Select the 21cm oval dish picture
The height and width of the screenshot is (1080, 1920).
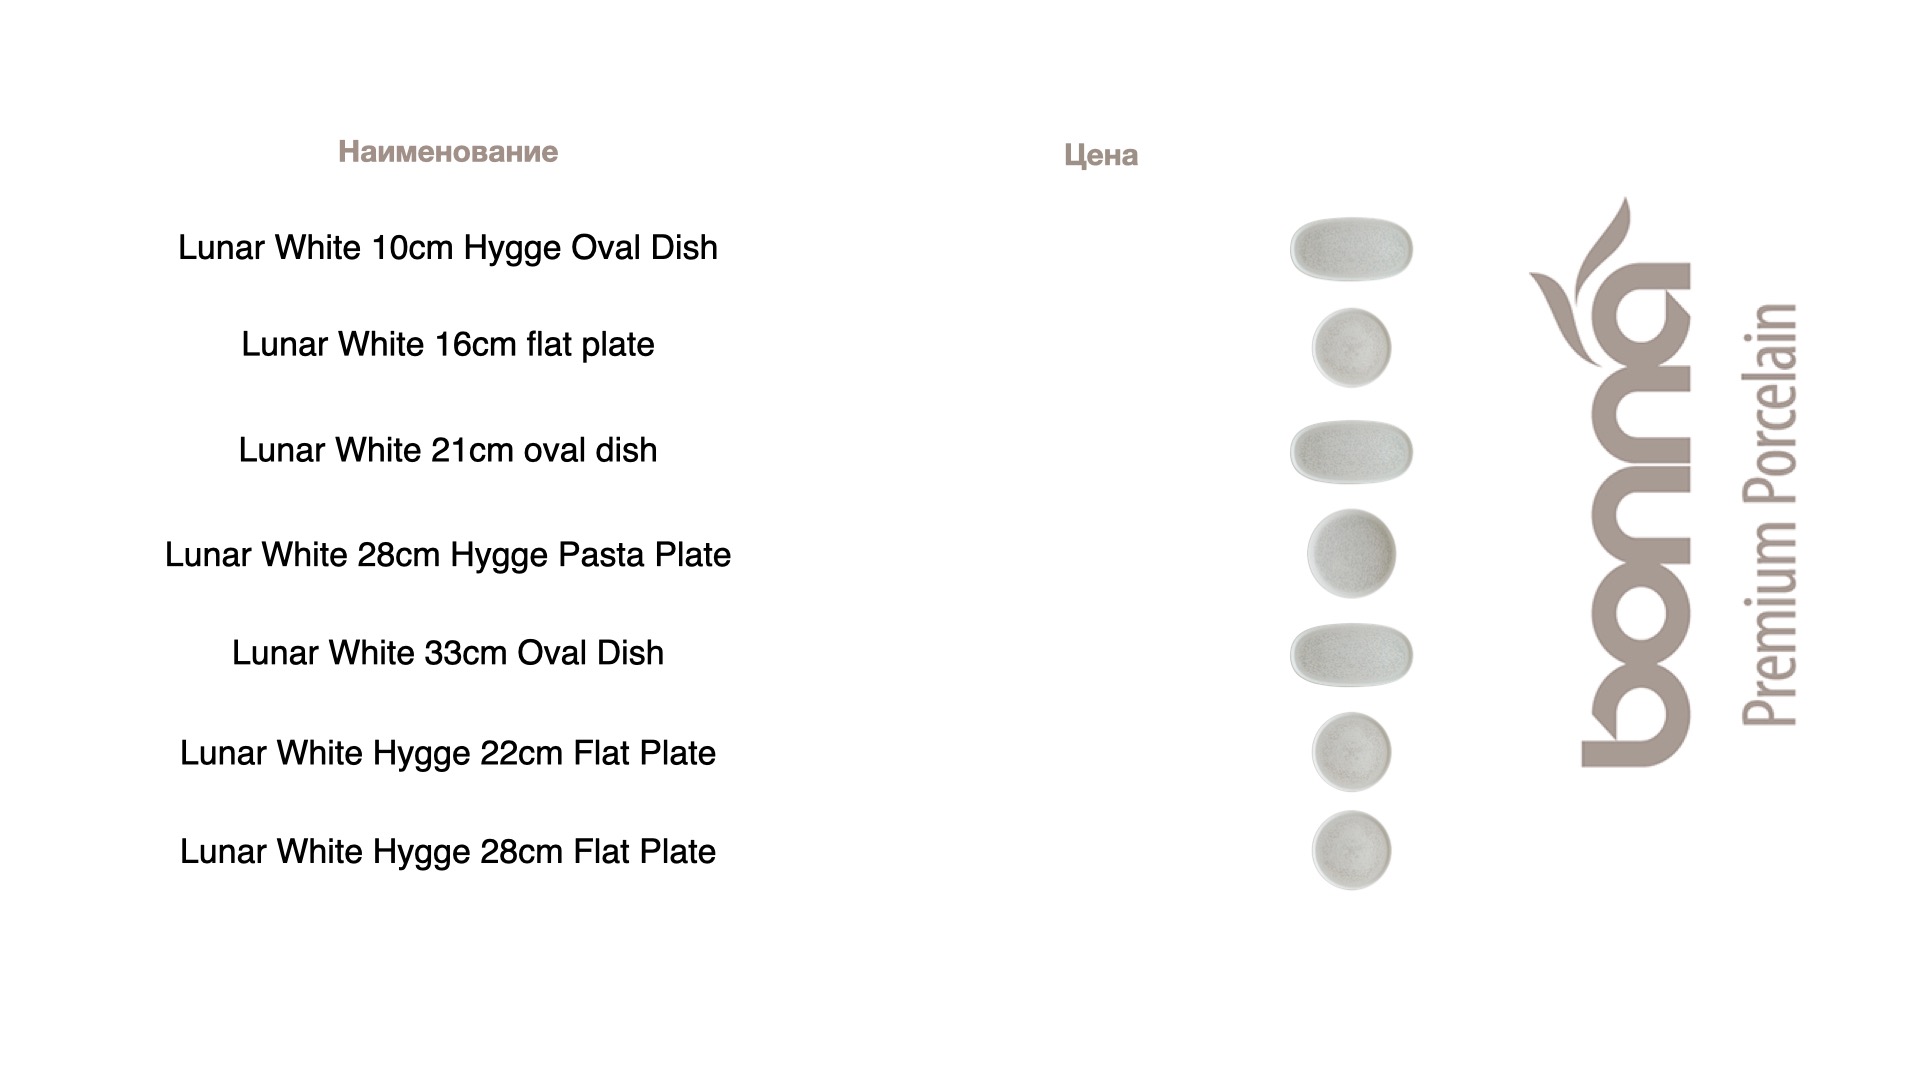(x=1351, y=451)
